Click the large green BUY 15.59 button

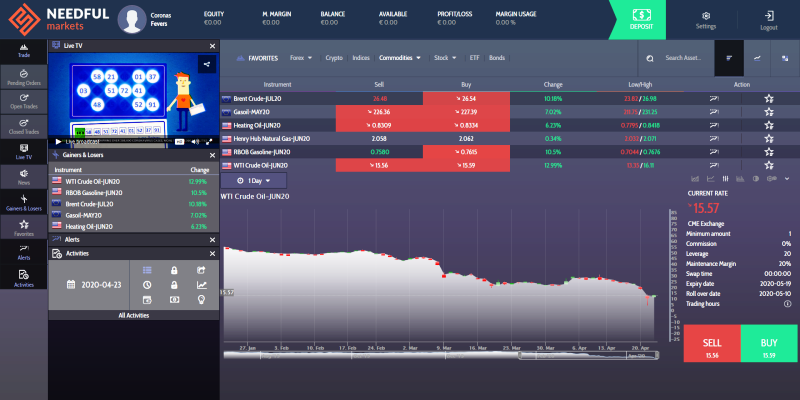[x=769, y=343]
